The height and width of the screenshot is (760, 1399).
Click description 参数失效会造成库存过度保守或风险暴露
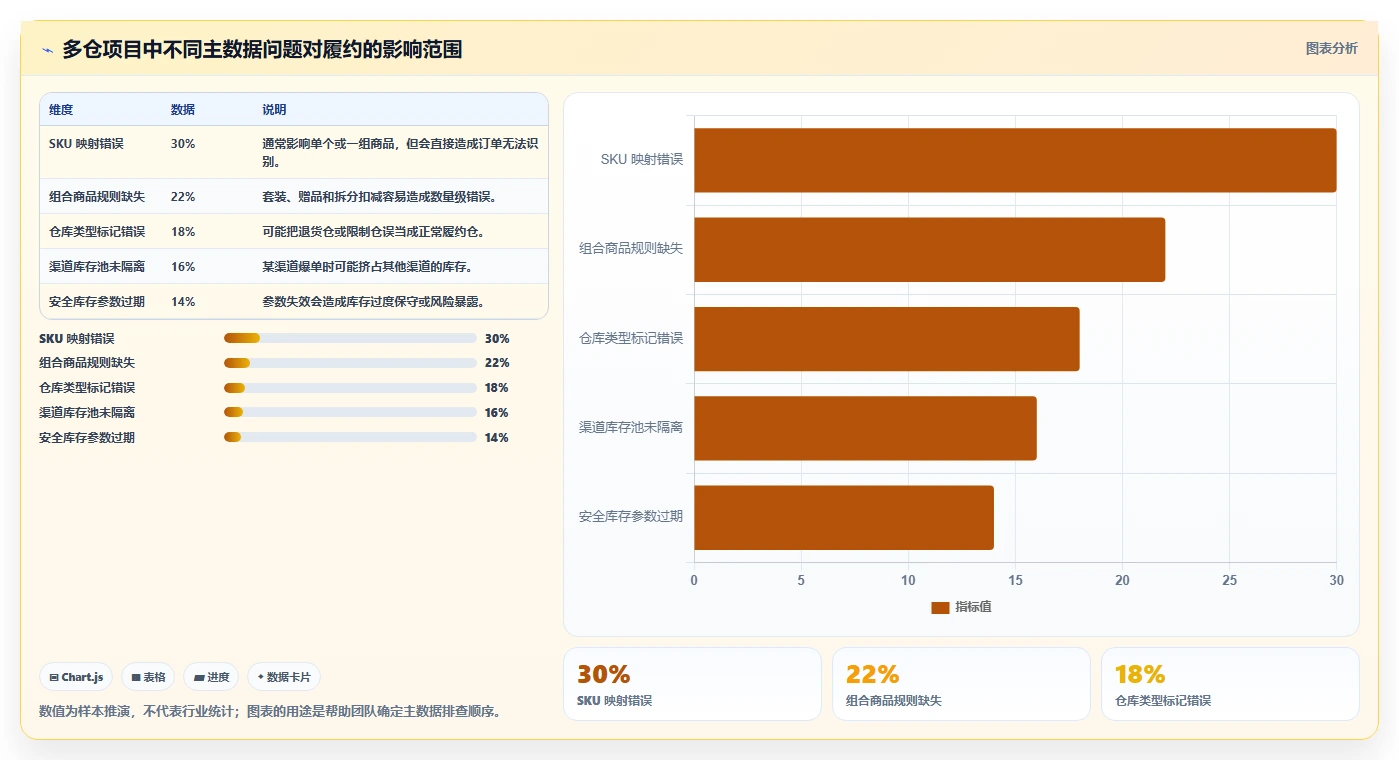(x=374, y=302)
